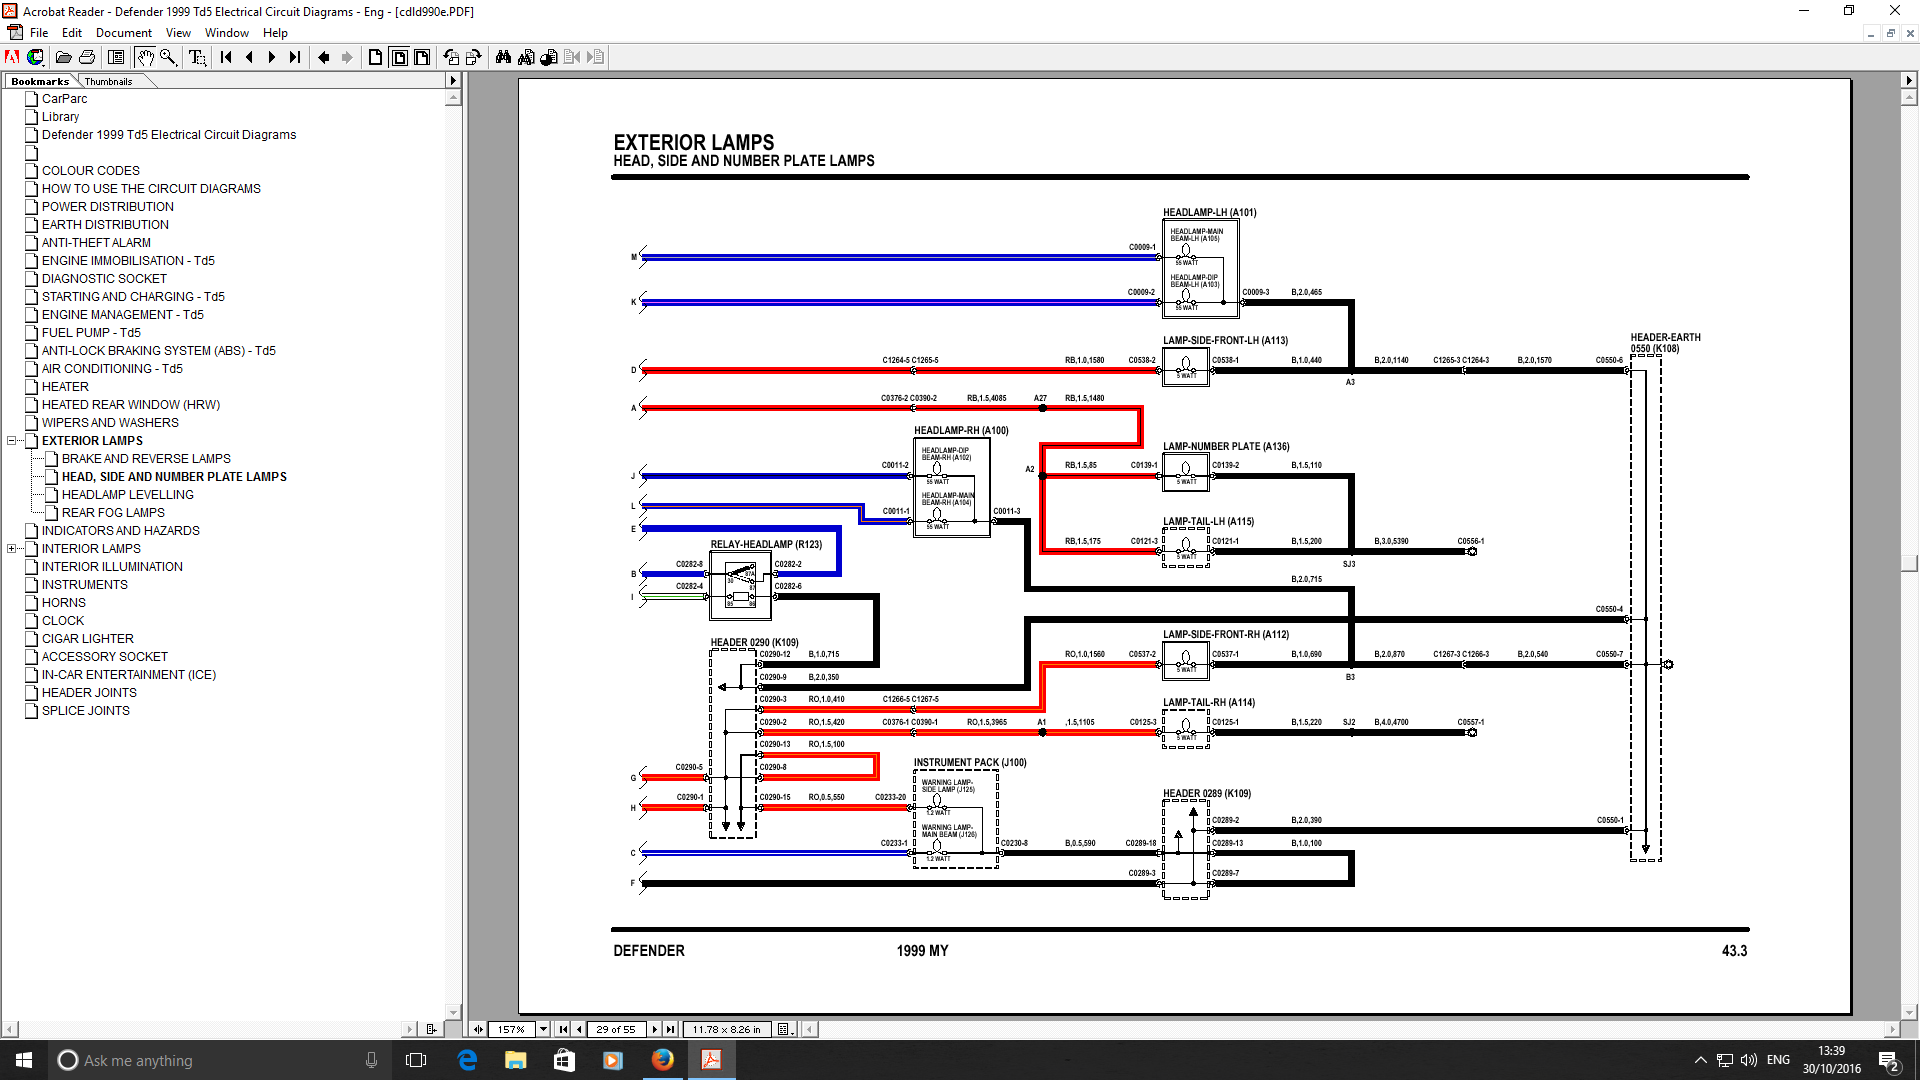Open the zoom level dropdown arrow
1920x1080 pixels.
point(543,1029)
